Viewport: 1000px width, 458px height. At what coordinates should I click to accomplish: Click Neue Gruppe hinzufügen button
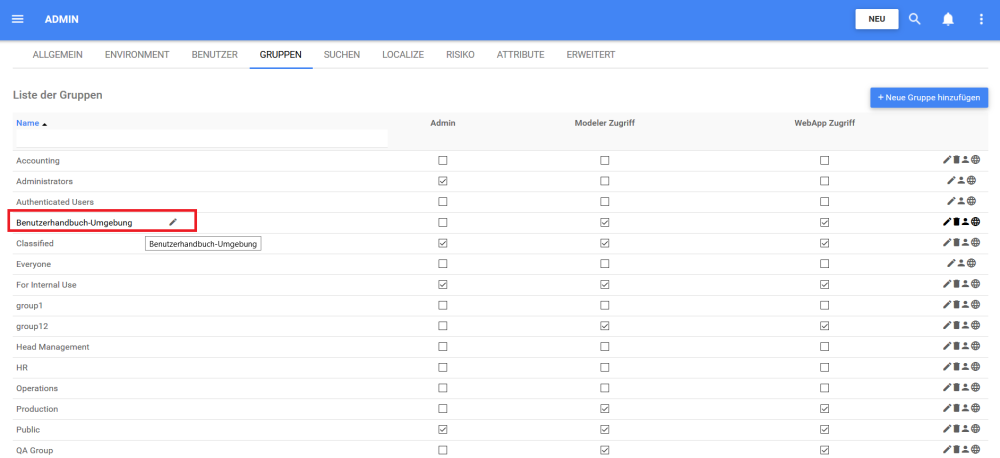tap(929, 97)
